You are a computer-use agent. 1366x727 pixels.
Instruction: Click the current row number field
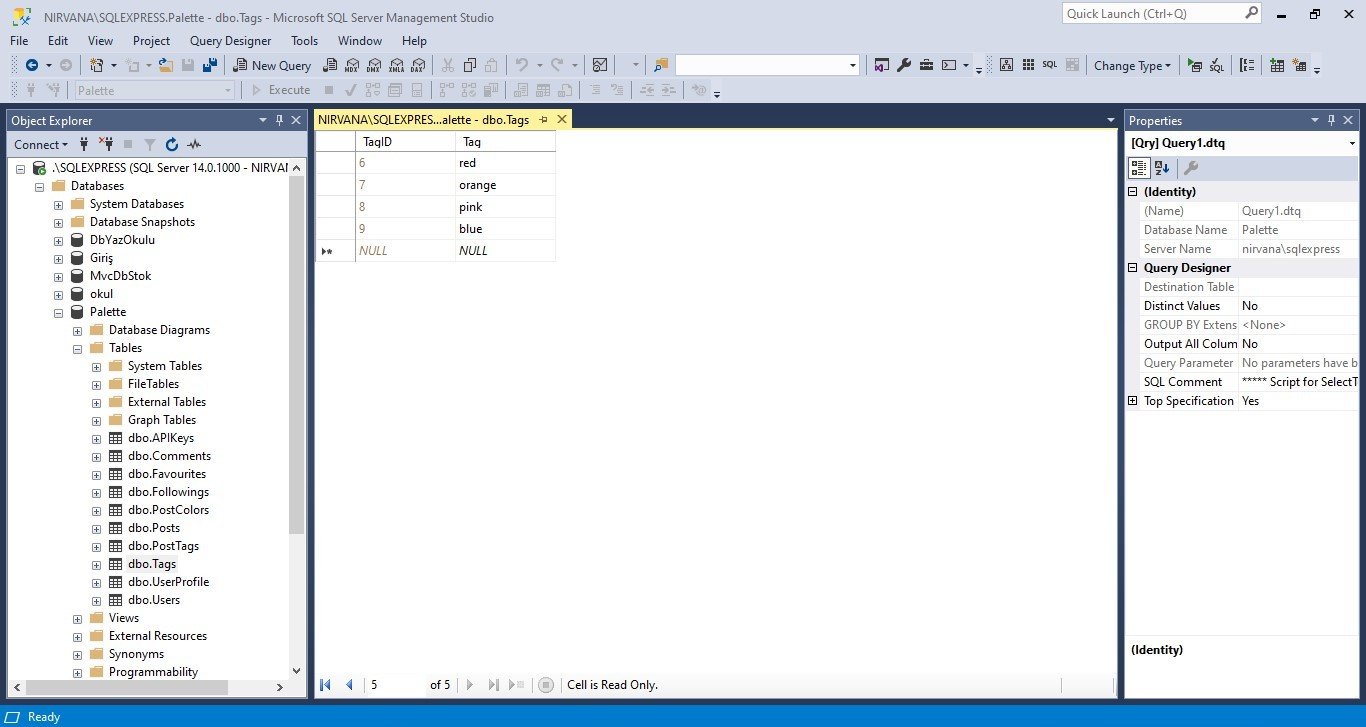click(396, 685)
